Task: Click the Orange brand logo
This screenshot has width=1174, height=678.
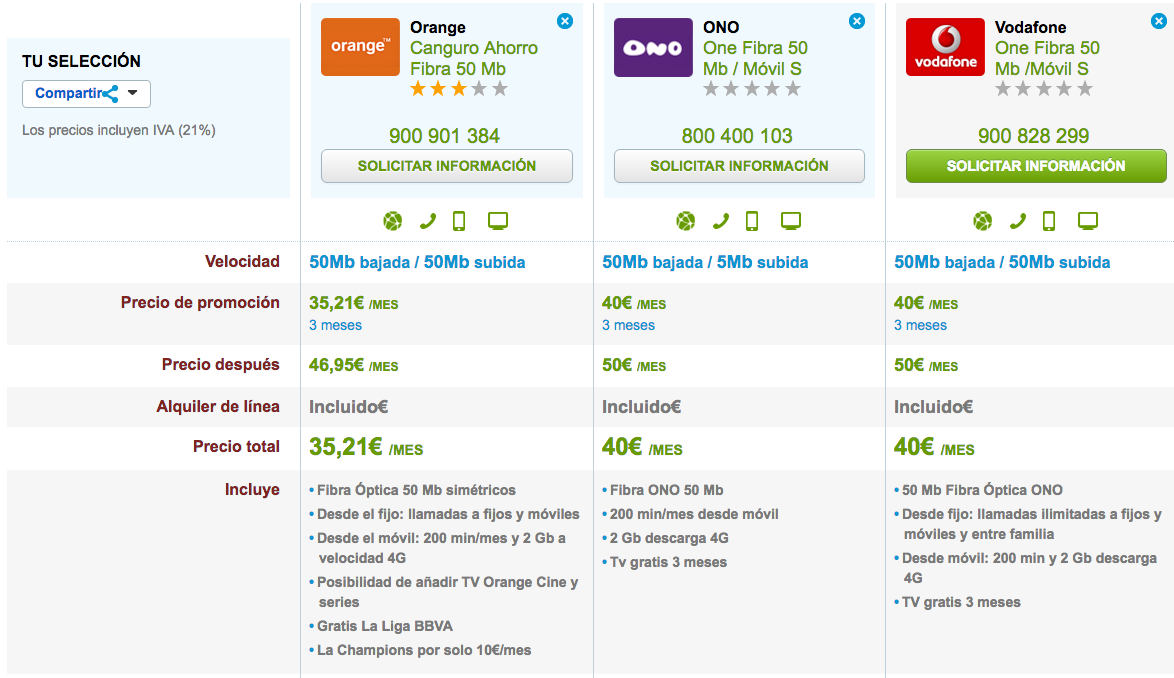Action: [360, 47]
